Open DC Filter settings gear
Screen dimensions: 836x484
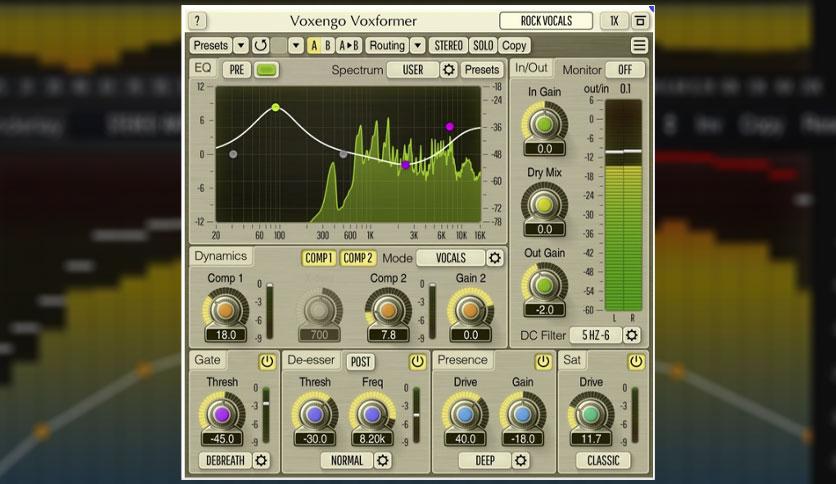pos(631,335)
